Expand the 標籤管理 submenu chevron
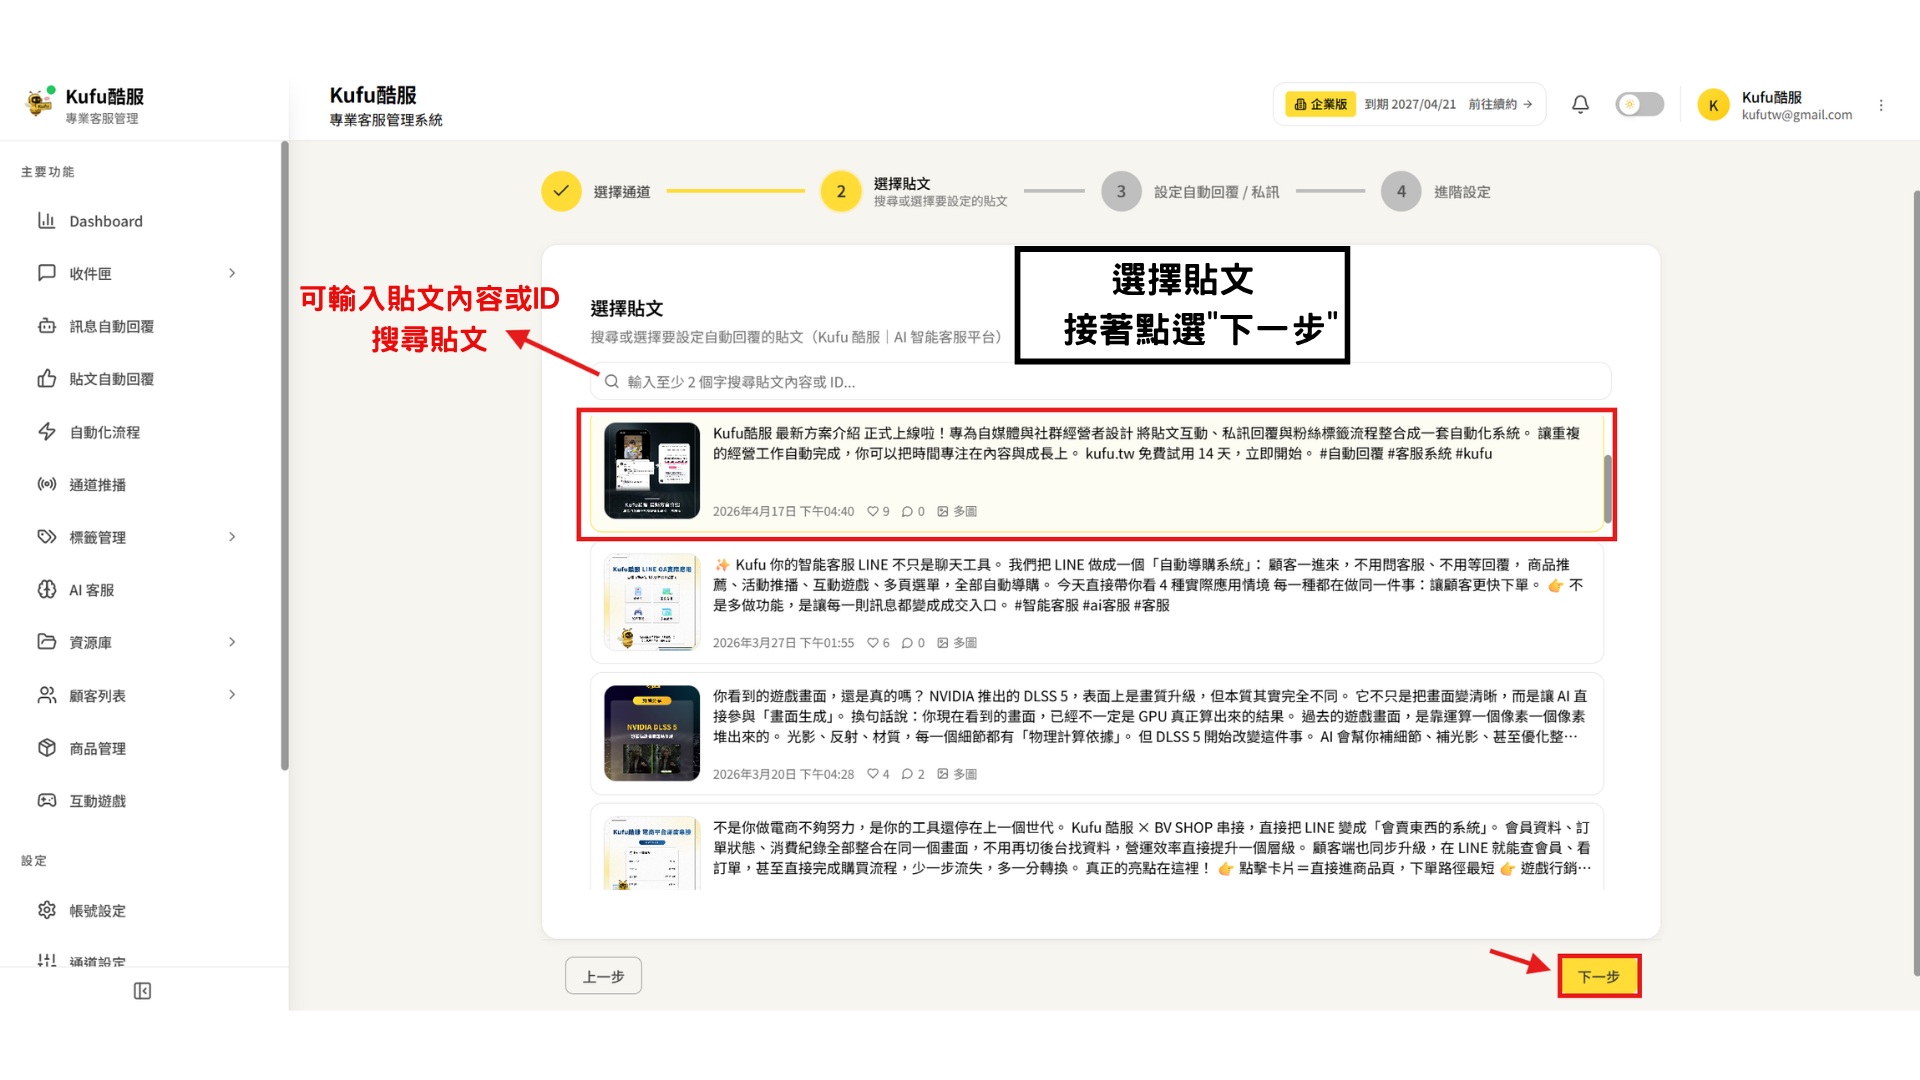 point(232,537)
